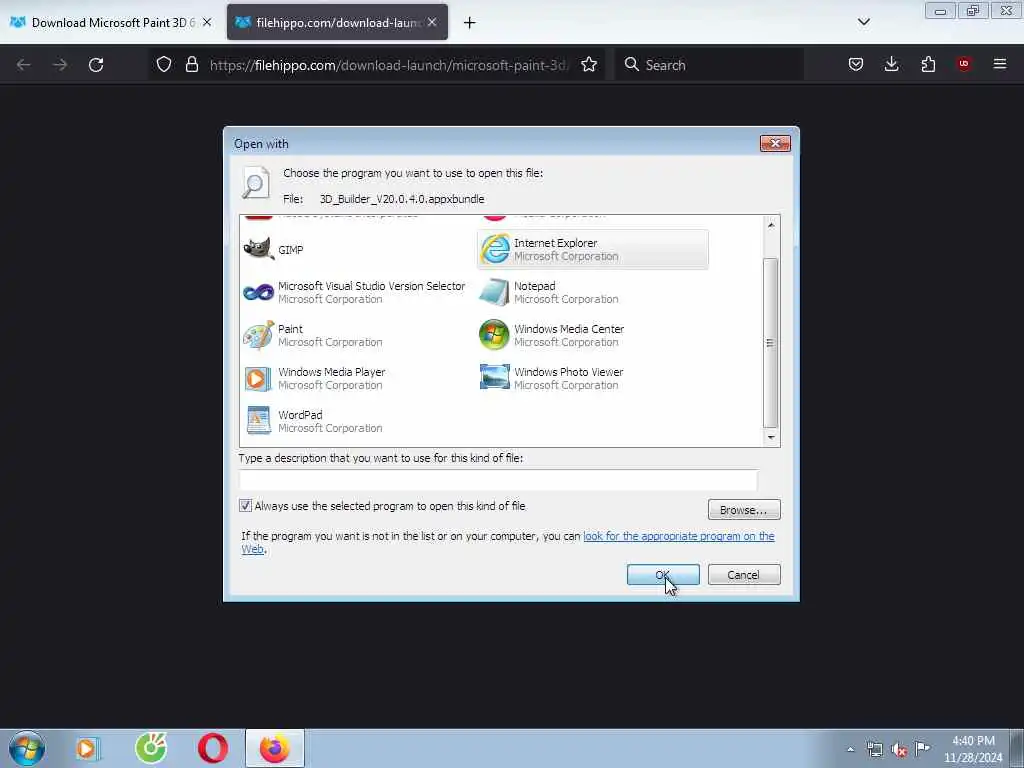Click the program list scroll down arrow
This screenshot has width=1024, height=768.
pyautogui.click(x=771, y=438)
